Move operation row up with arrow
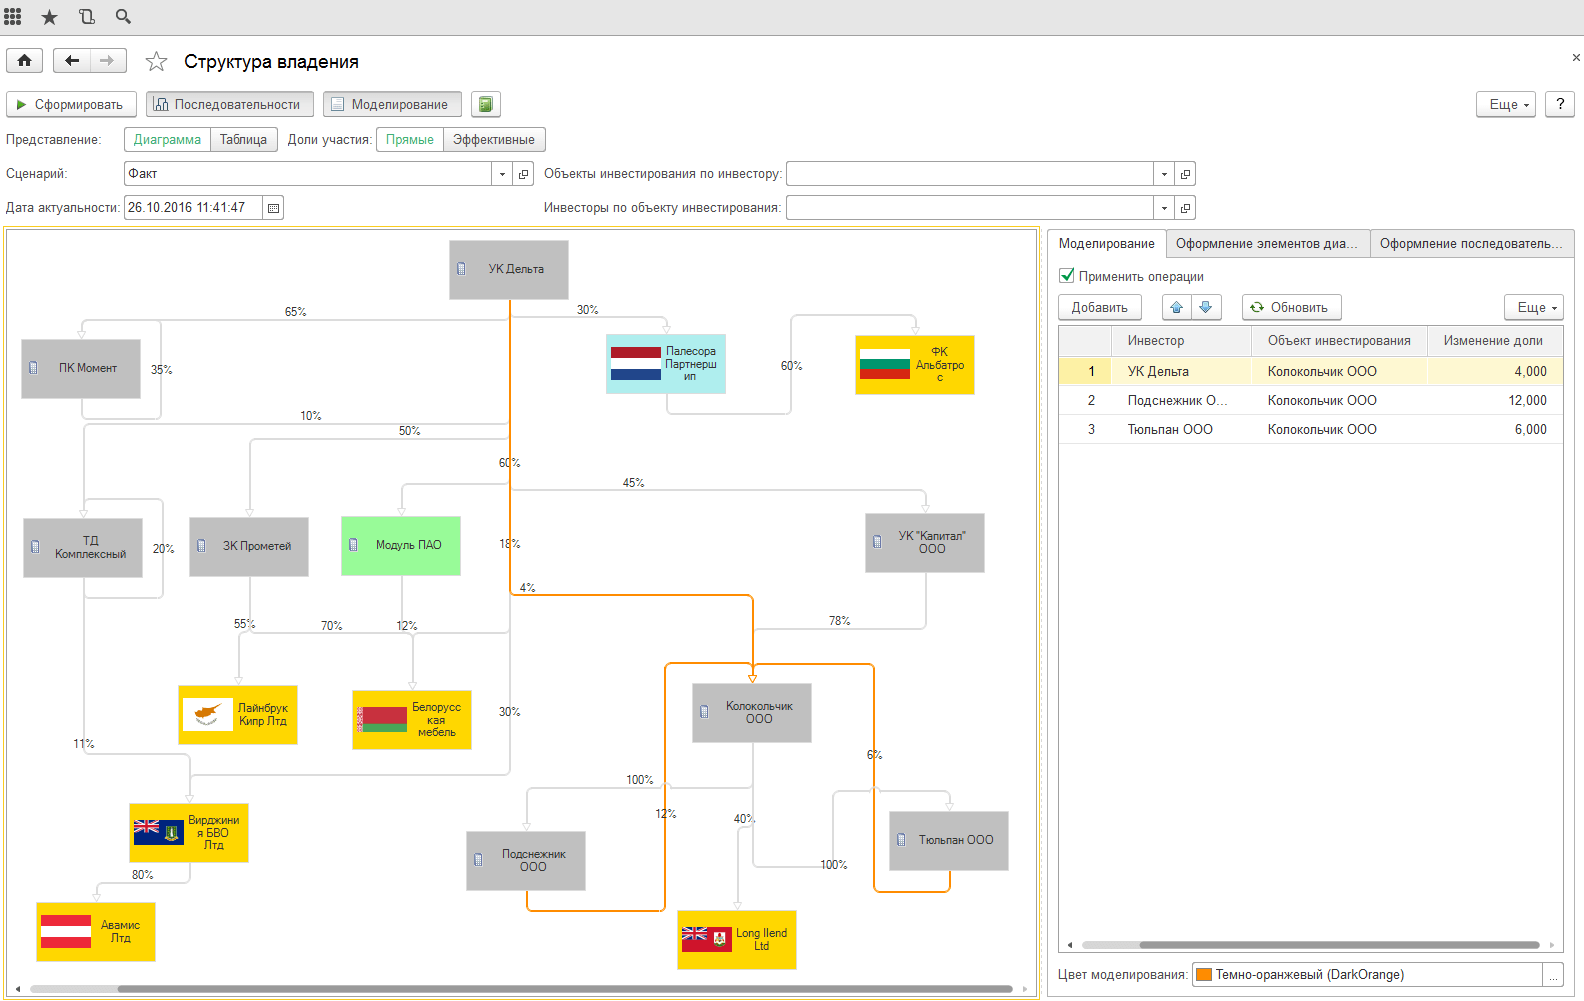The image size is (1584, 1001). pos(1177,307)
